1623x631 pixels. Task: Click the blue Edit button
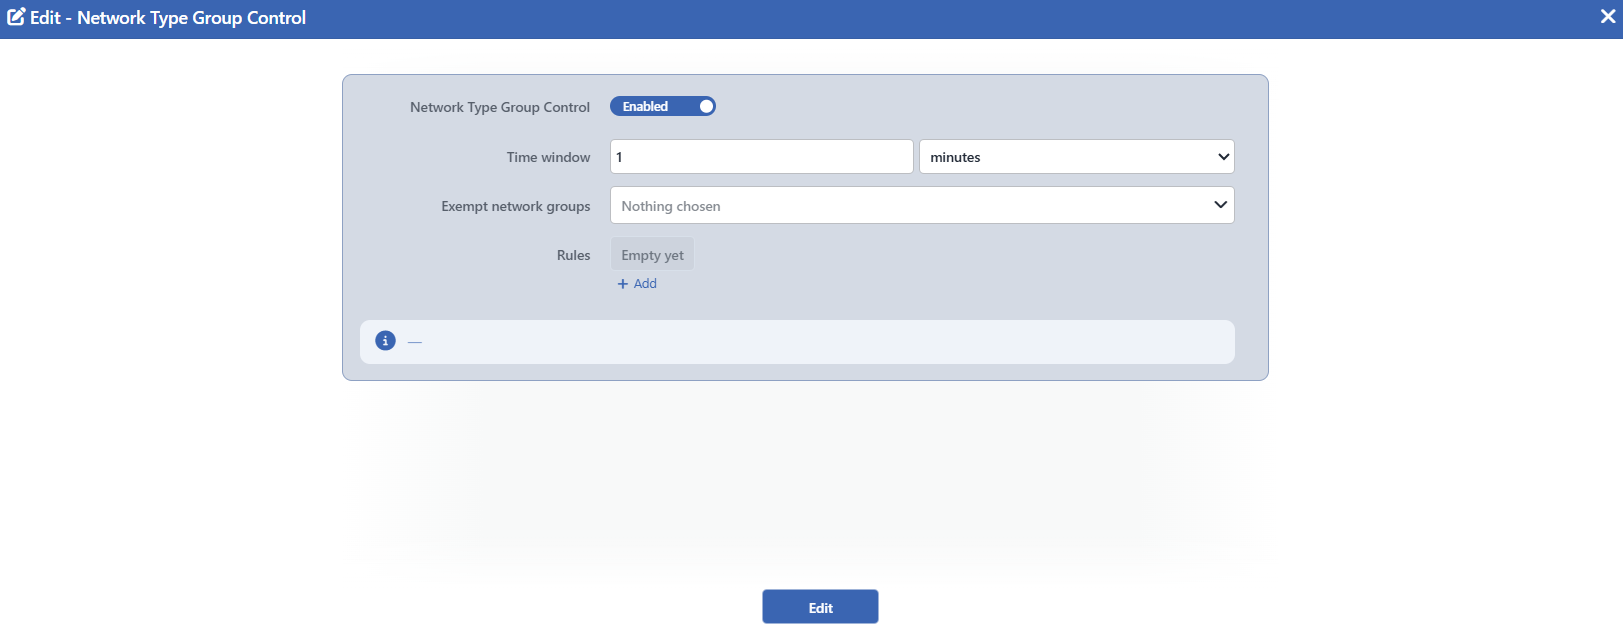(x=820, y=607)
